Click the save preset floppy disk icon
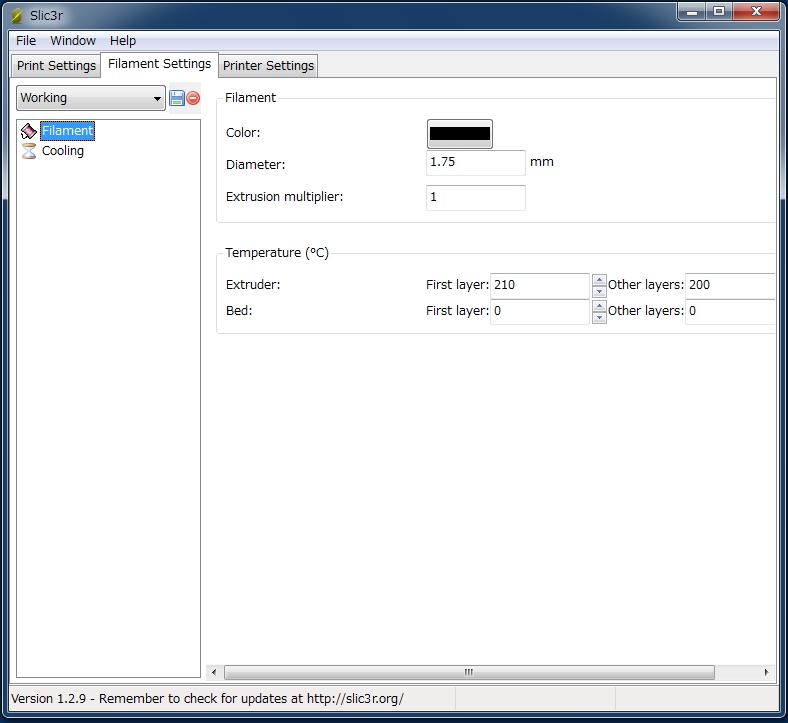Viewport: 788px width, 723px height. coord(176,98)
